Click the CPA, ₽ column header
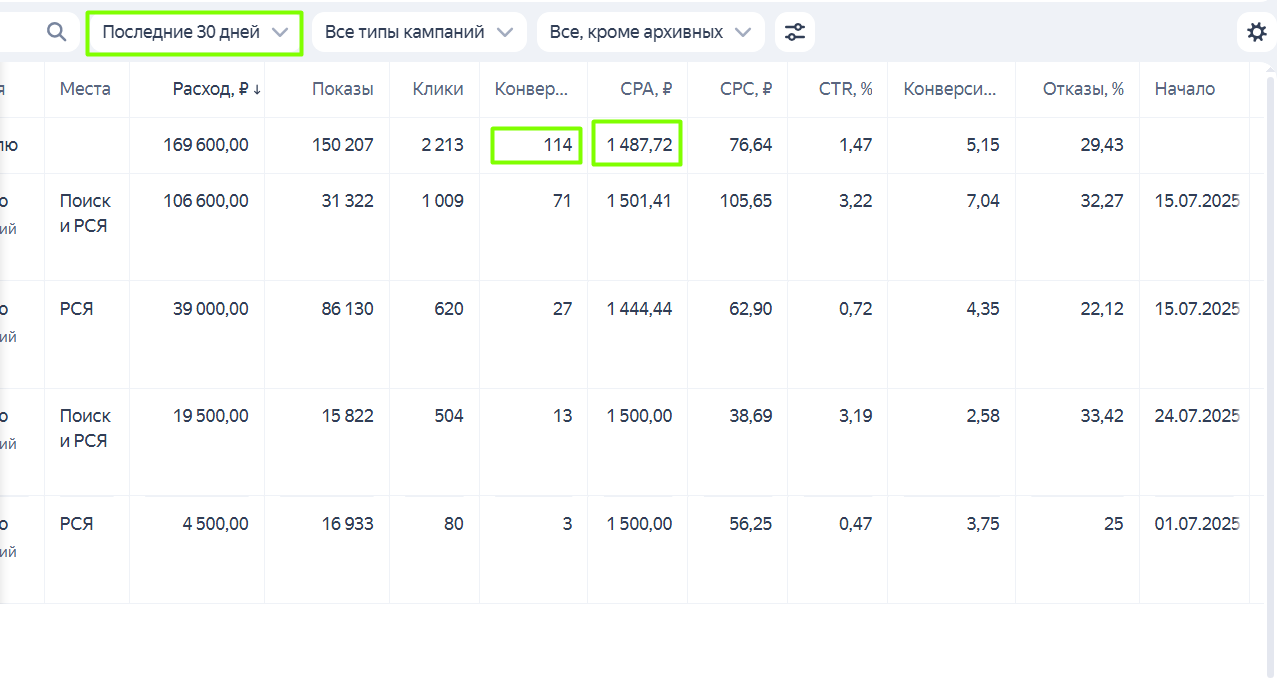 [x=646, y=89]
